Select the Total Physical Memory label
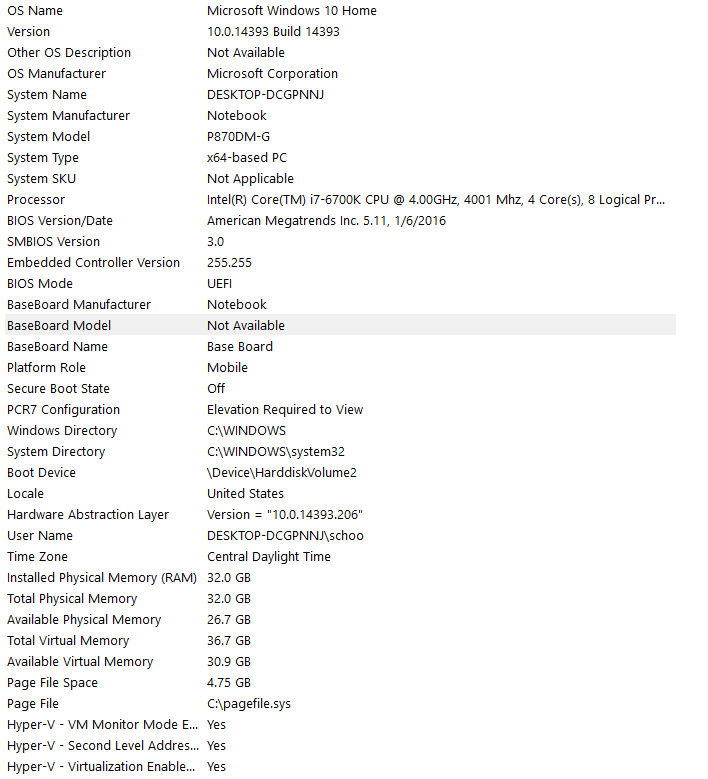 (72, 599)
